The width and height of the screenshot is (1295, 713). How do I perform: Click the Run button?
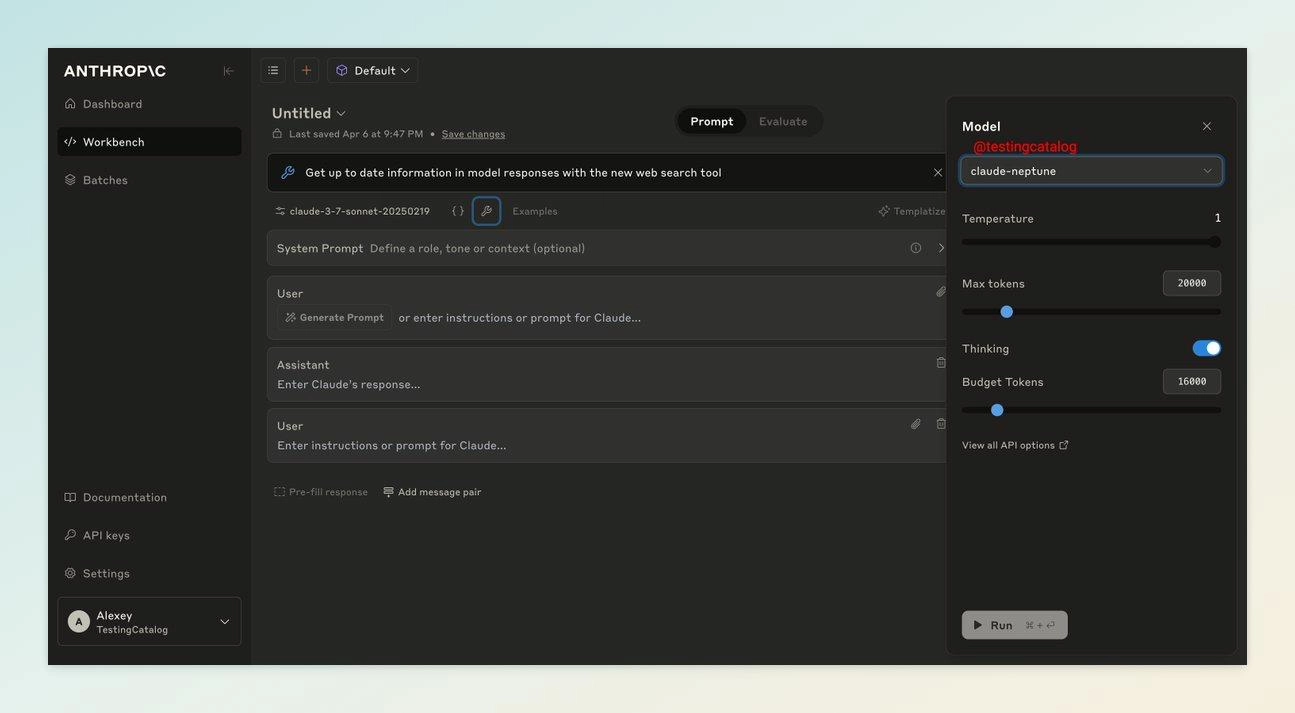(x=1015, y=625)
